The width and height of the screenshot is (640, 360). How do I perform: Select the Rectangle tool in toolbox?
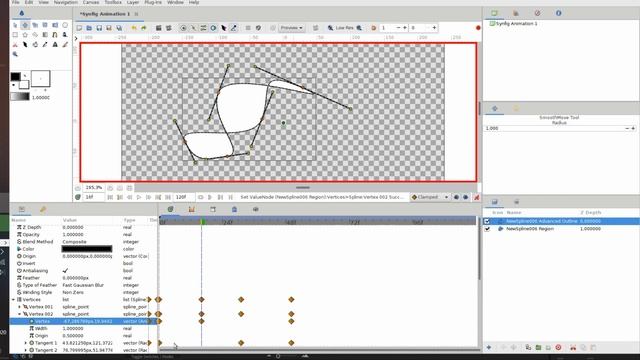click(15, 35)
